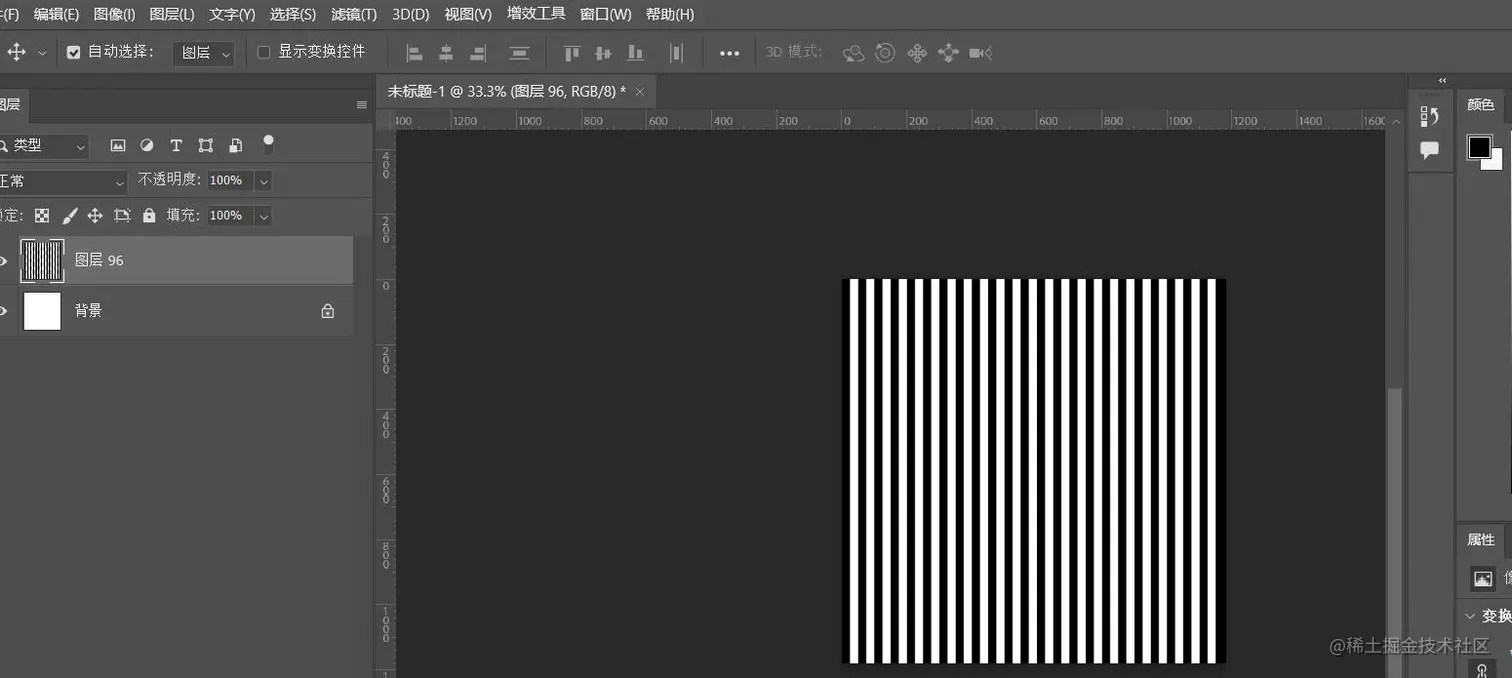The image size is (1512, 678).
Task: Toggle lock position icon for layers
Action: (95, 215)
